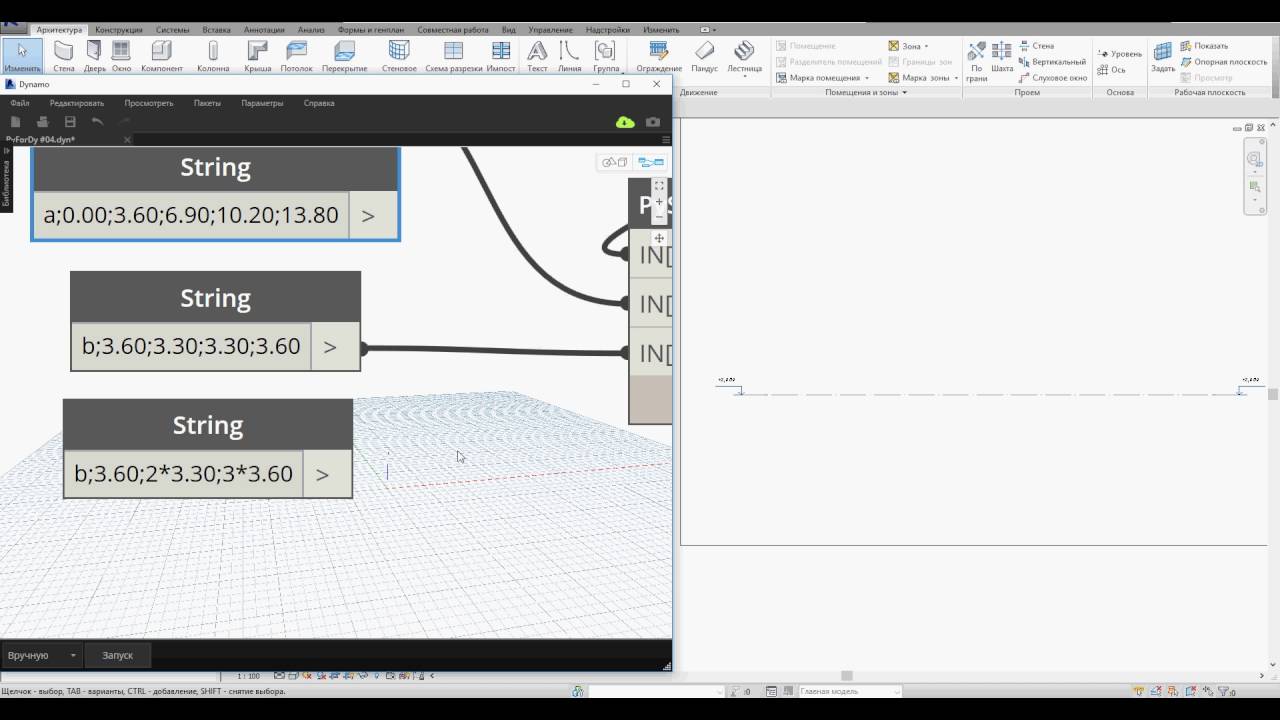Screen dimensions: 1280x720
Task: Open the Пакеты menu in Dynamo
Action: tap(207, 103)
